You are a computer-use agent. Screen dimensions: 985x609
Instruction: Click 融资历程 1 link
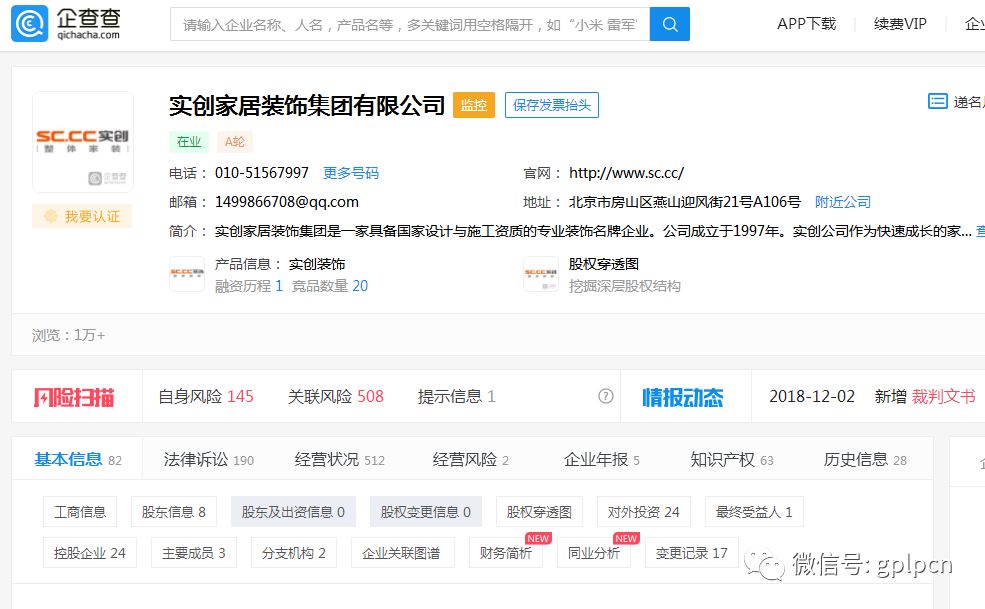(249, 286)
